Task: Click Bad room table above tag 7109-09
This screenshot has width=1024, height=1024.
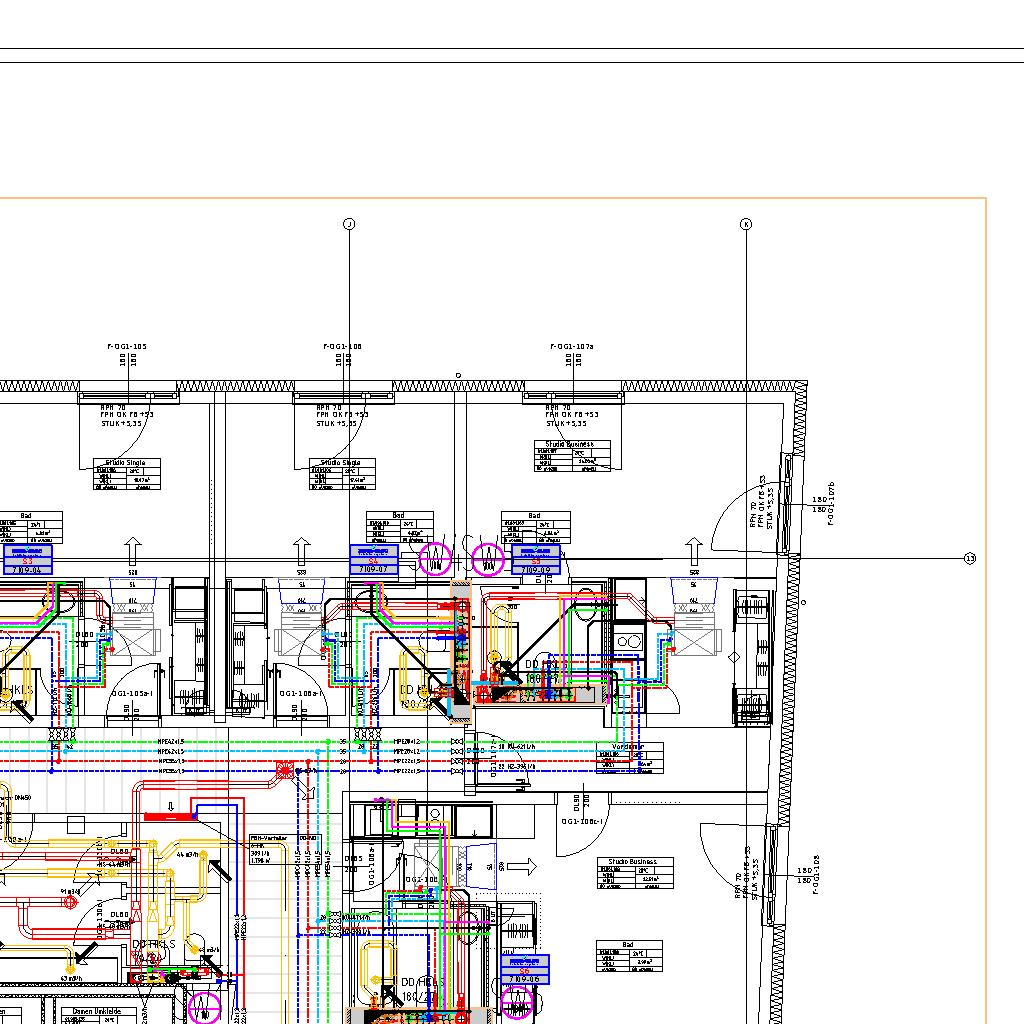Action: click(536, 528)
